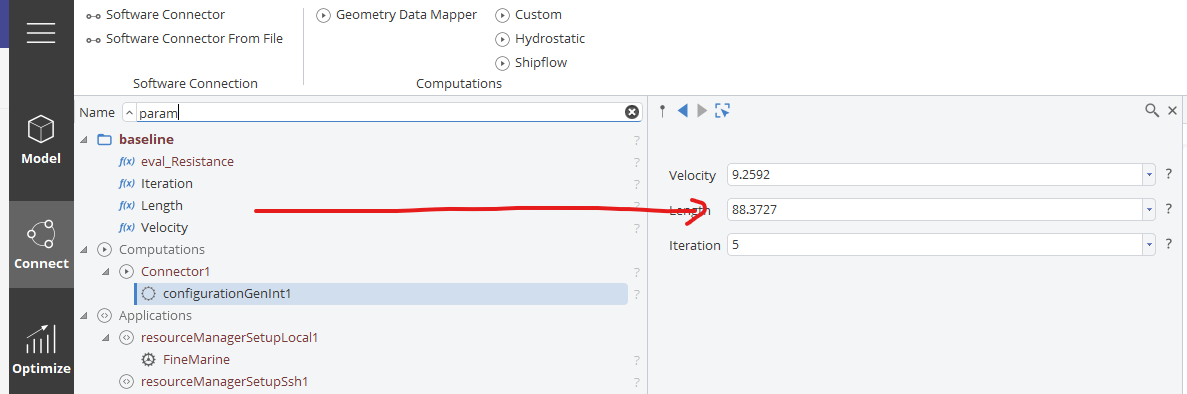Open the Length field dropdown

[1149, 210]
